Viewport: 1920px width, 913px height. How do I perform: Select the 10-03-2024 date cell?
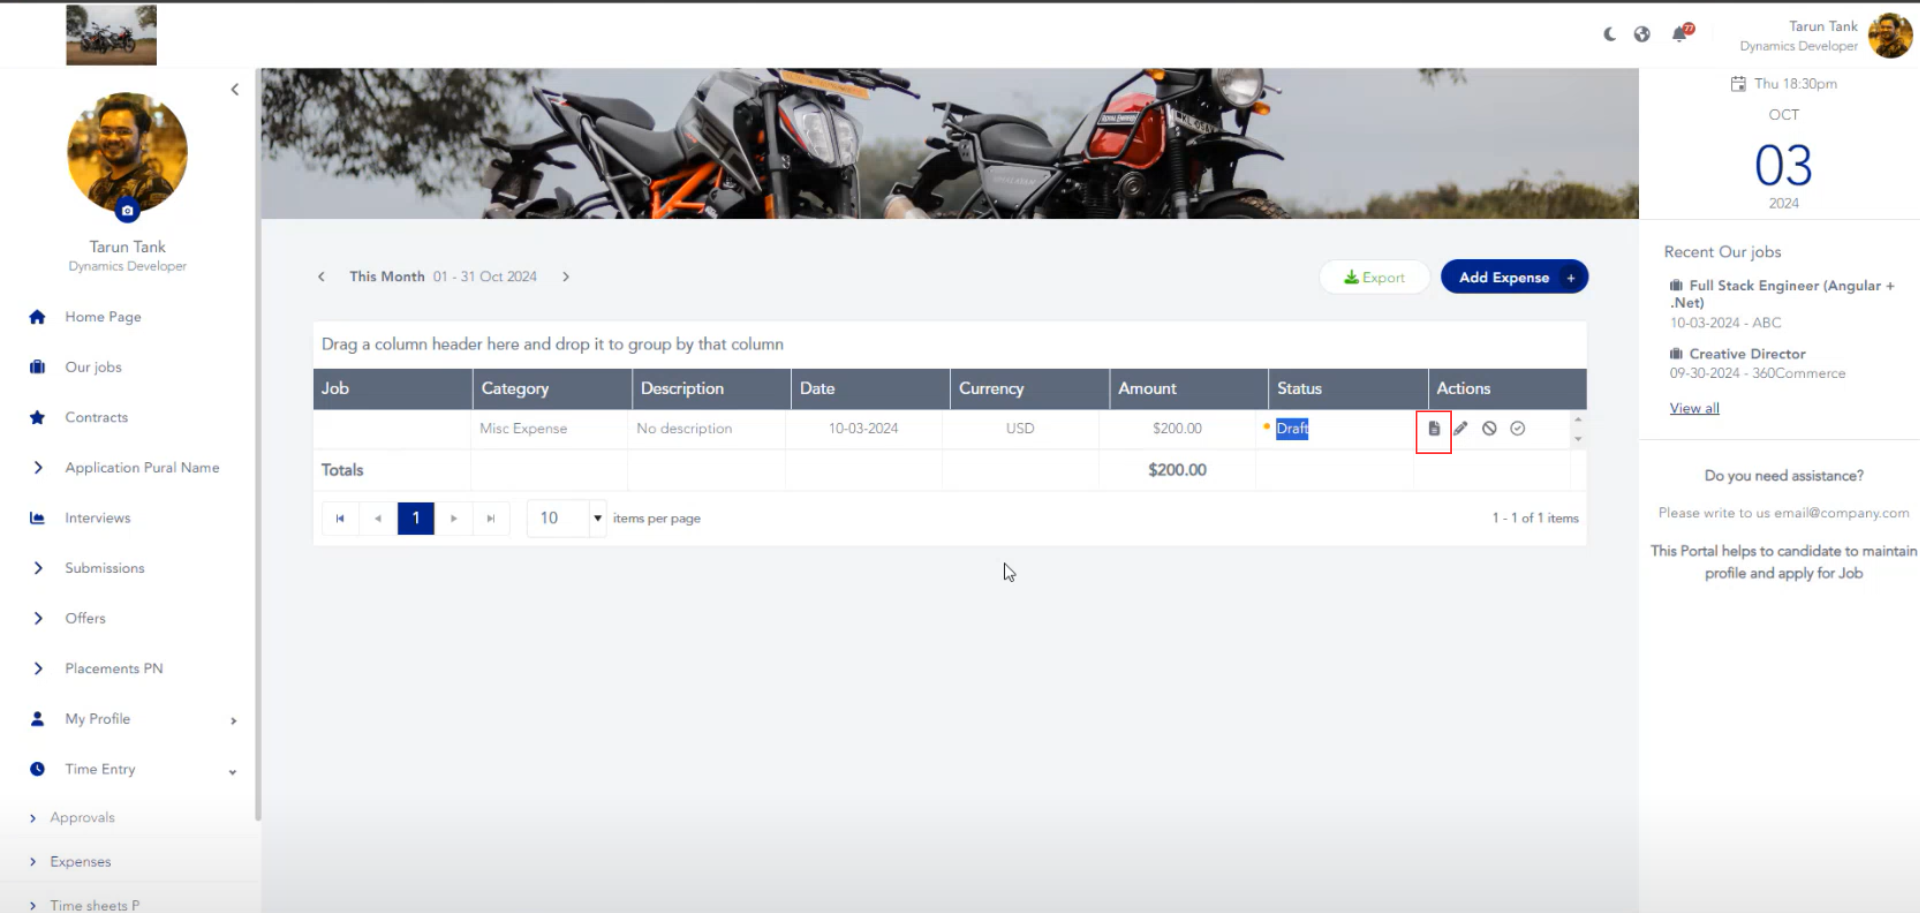[863, 428]
